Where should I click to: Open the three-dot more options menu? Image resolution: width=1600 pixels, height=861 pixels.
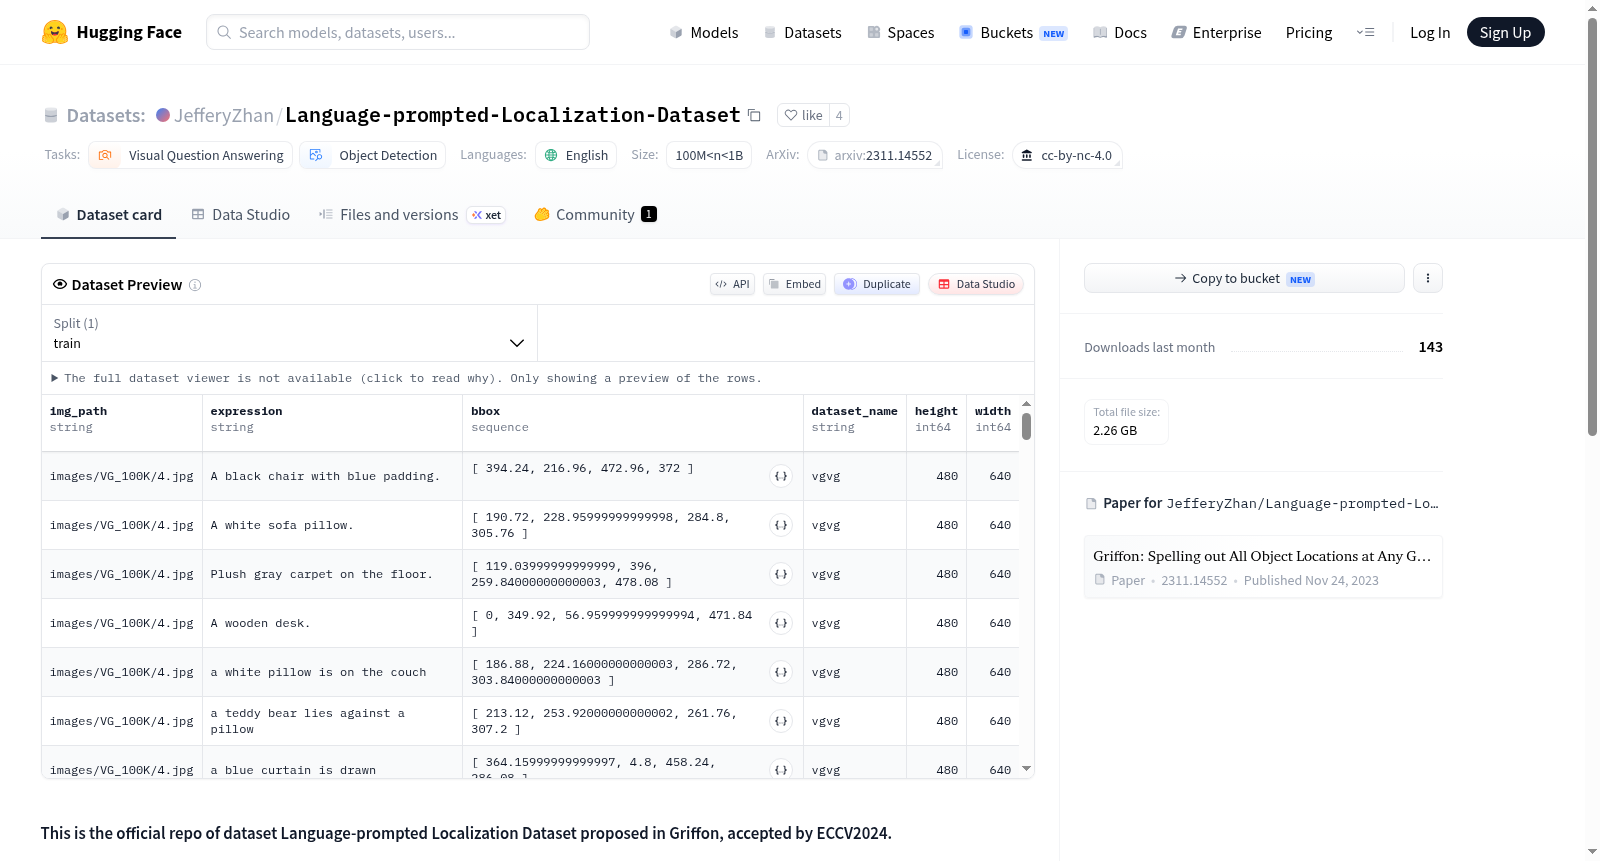[1428, 278]
